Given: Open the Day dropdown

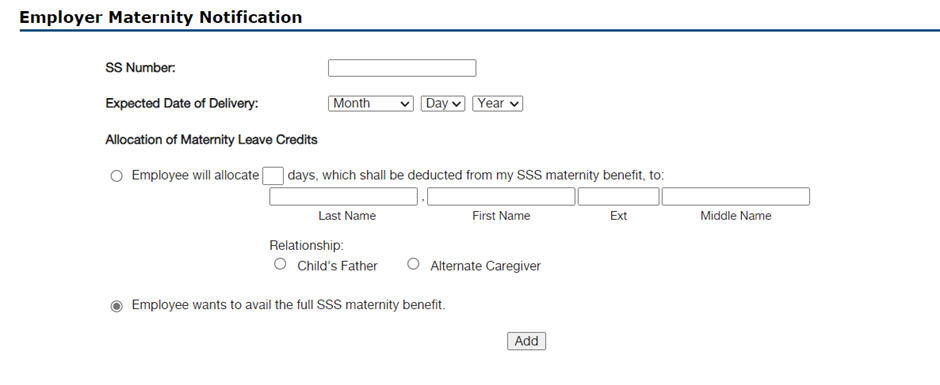Looking at the screenshot, I should point(442,104).
